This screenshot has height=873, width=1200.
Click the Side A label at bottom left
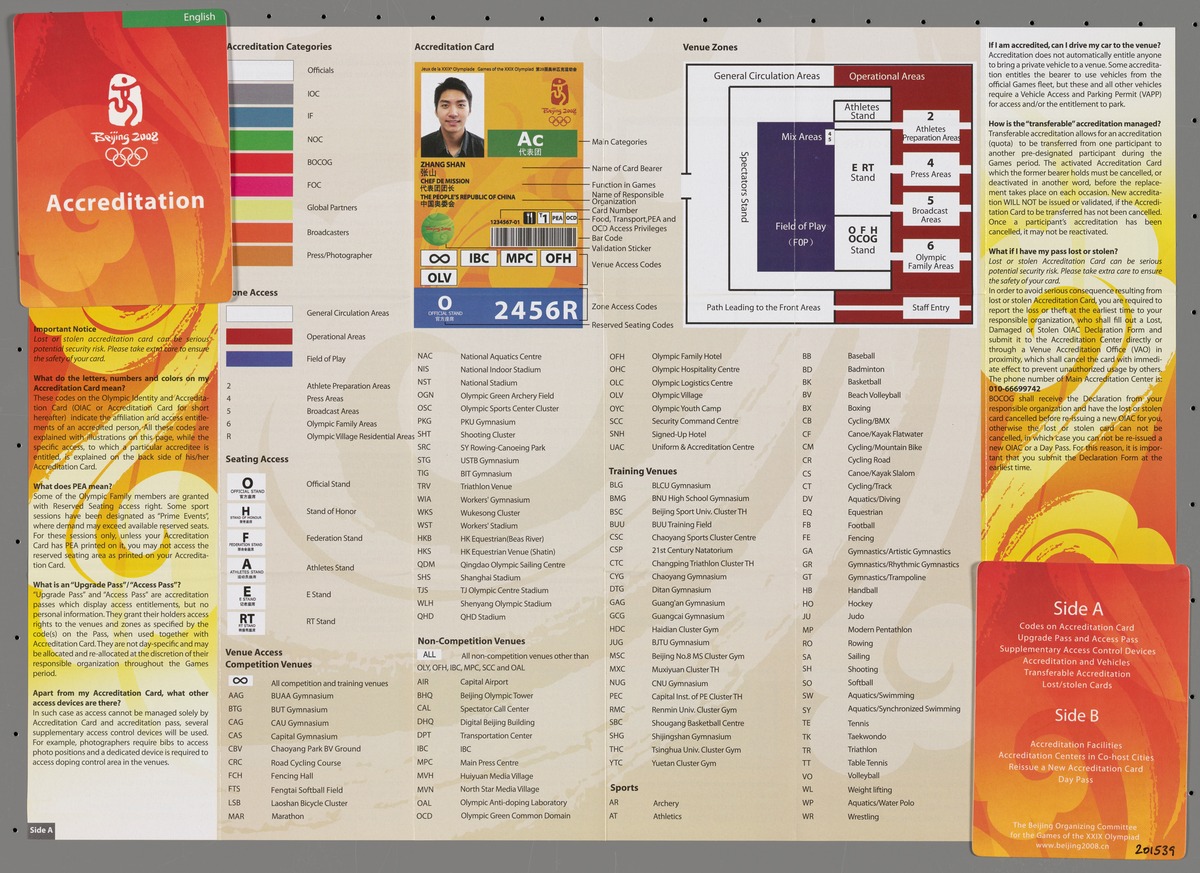[x=41, y=830]
